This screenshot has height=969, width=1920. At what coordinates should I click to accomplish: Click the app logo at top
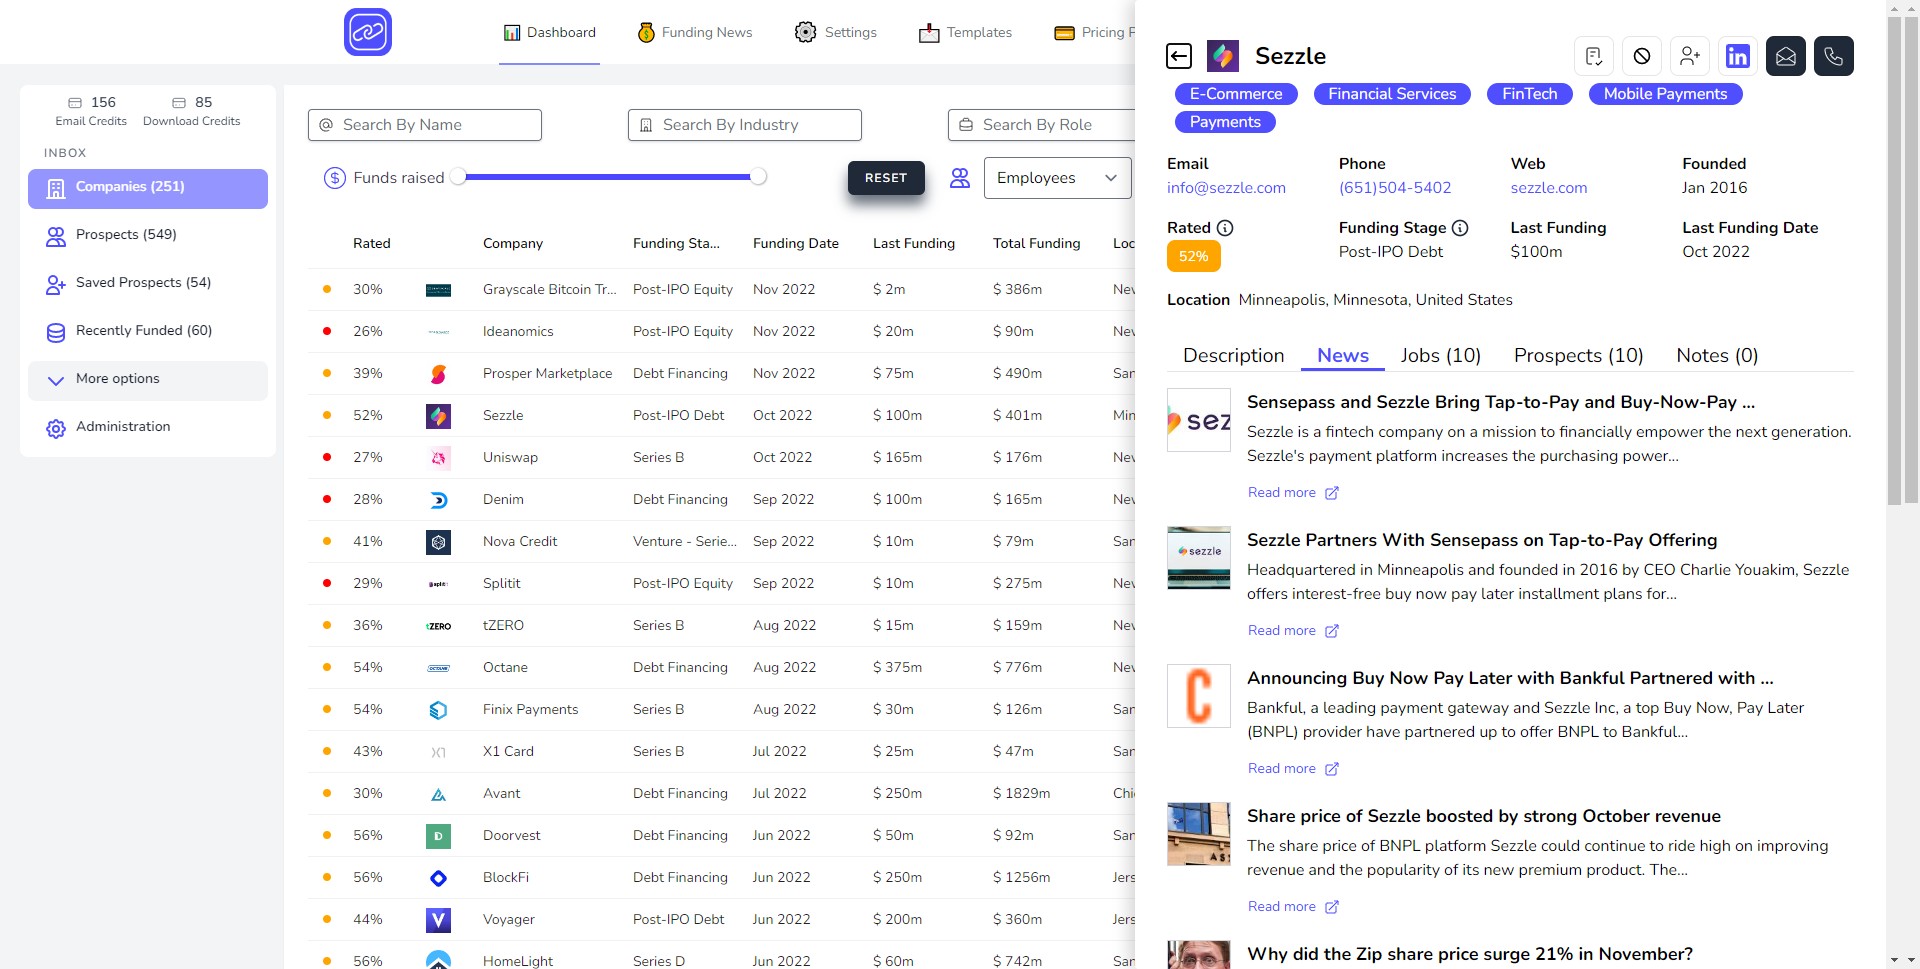click(x=368, y=32)
